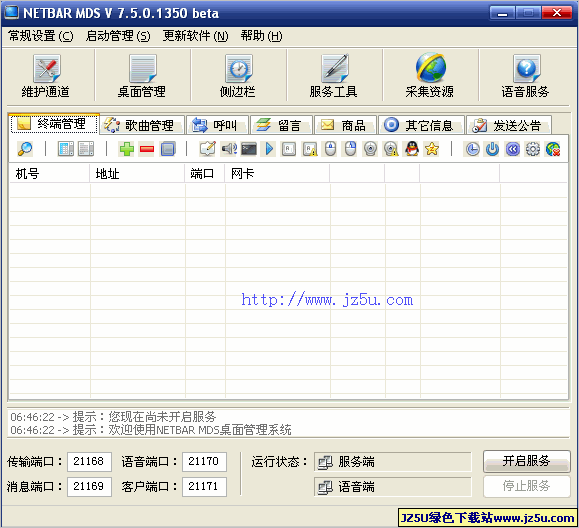Click the edit note pencil icon
The width and height of the screenshot is (579, 528).
pyautogui.click(x=208, y=149)
